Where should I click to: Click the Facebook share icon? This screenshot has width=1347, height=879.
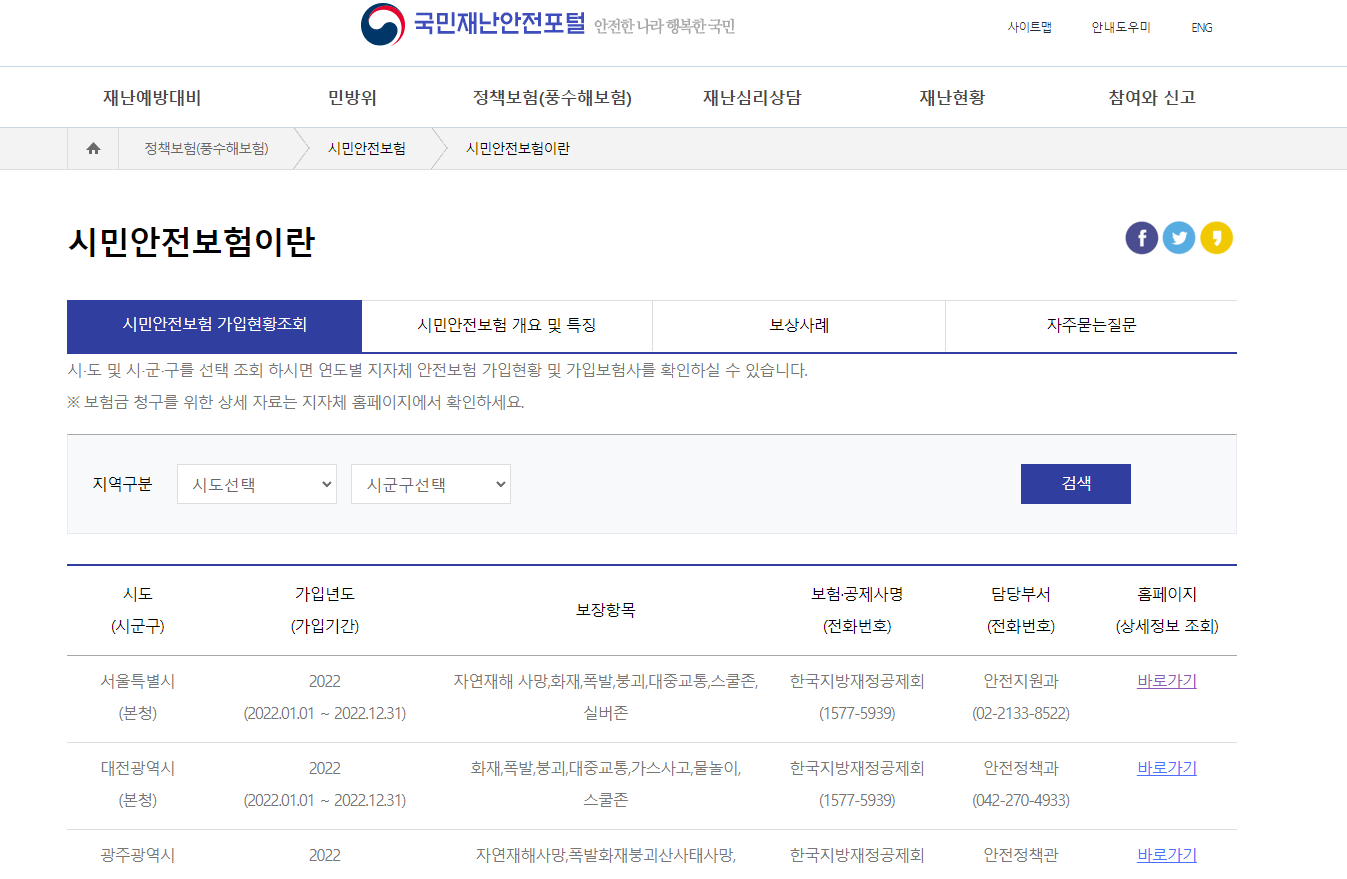click(1141, 238)
